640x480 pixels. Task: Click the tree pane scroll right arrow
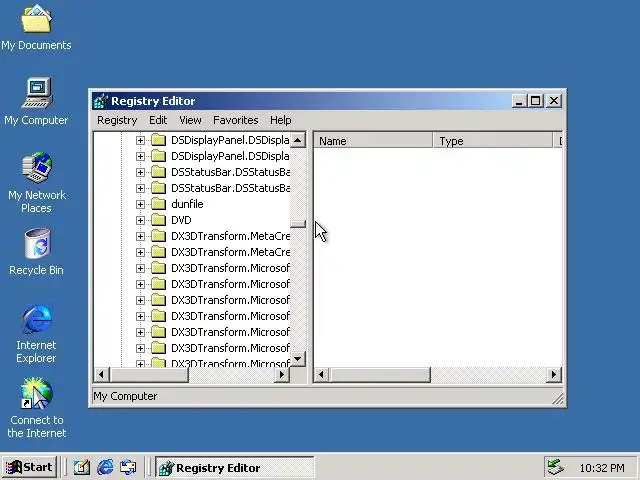(x=282, y=374)
